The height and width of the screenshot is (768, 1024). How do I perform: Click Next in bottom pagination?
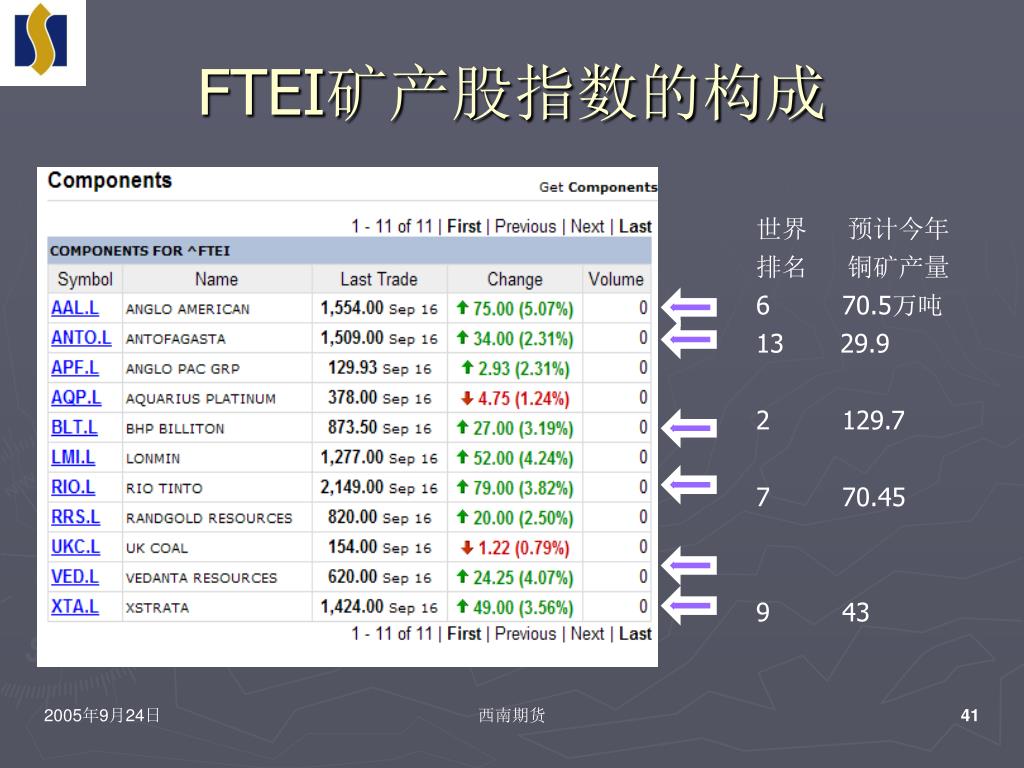[587, 634]
